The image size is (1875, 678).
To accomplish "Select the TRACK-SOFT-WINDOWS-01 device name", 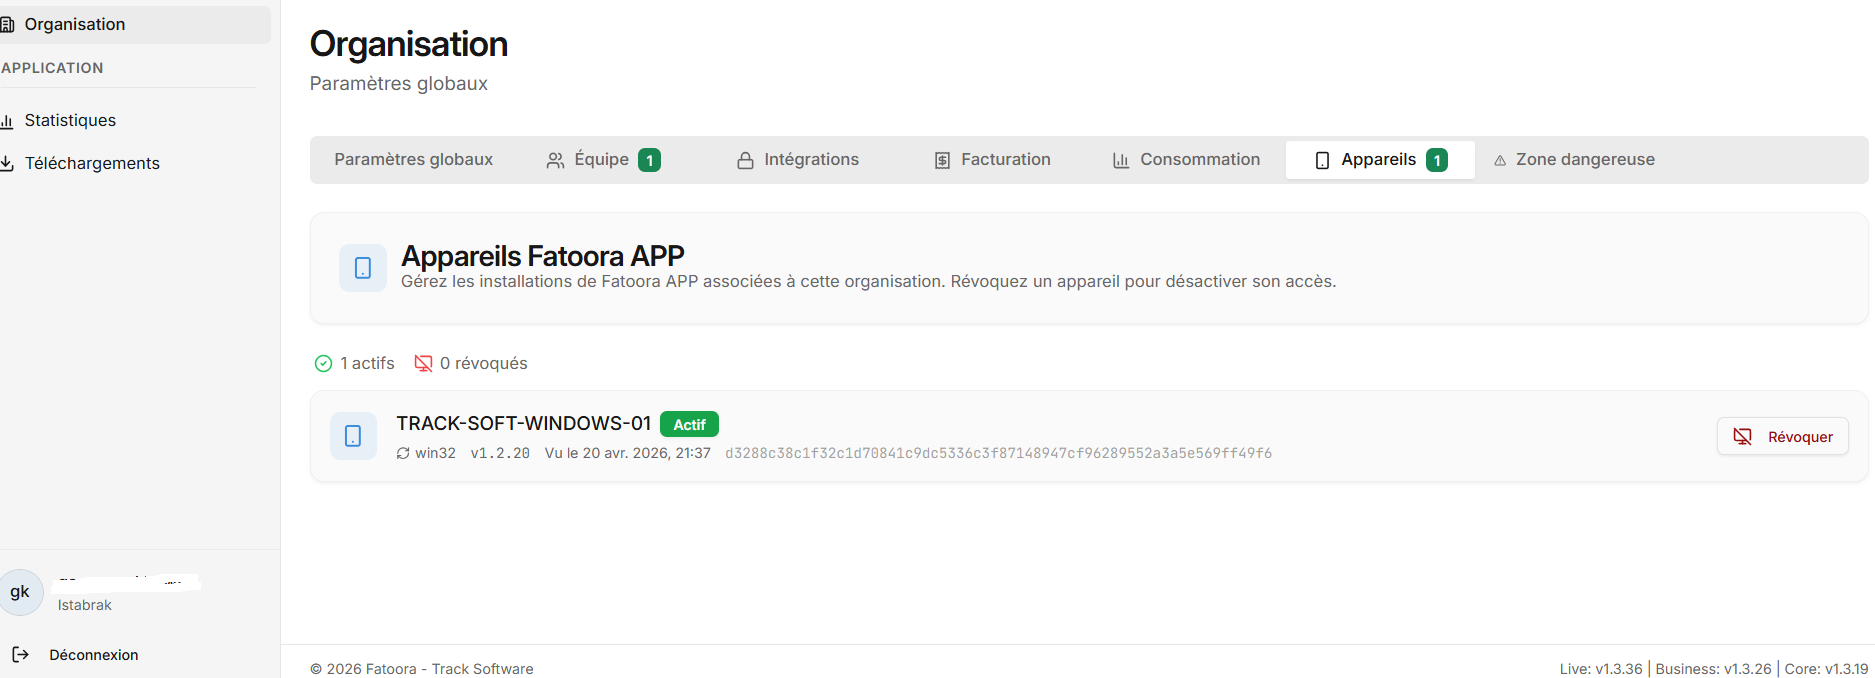I will click(524, 423).
